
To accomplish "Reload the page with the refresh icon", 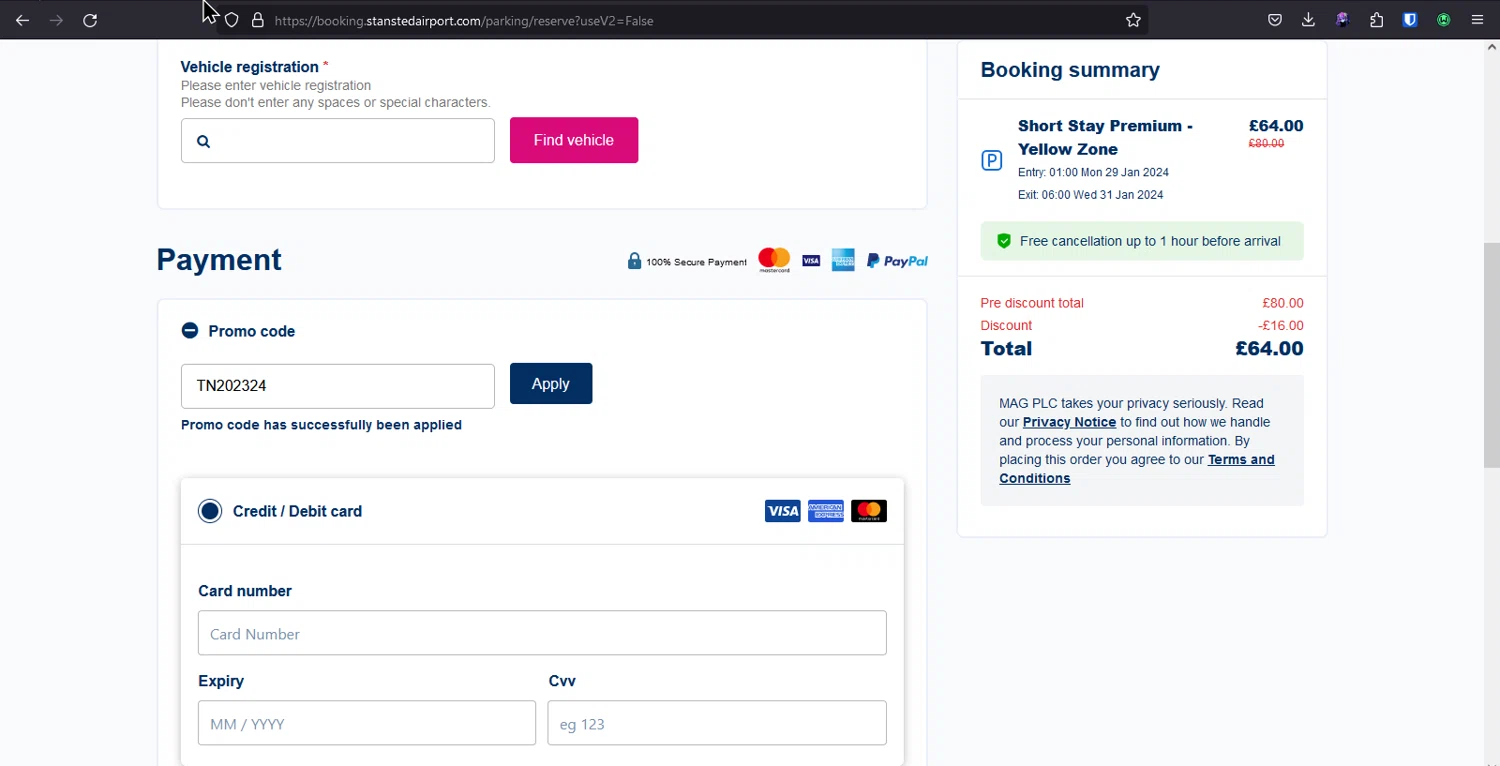I will coord(90,20).
